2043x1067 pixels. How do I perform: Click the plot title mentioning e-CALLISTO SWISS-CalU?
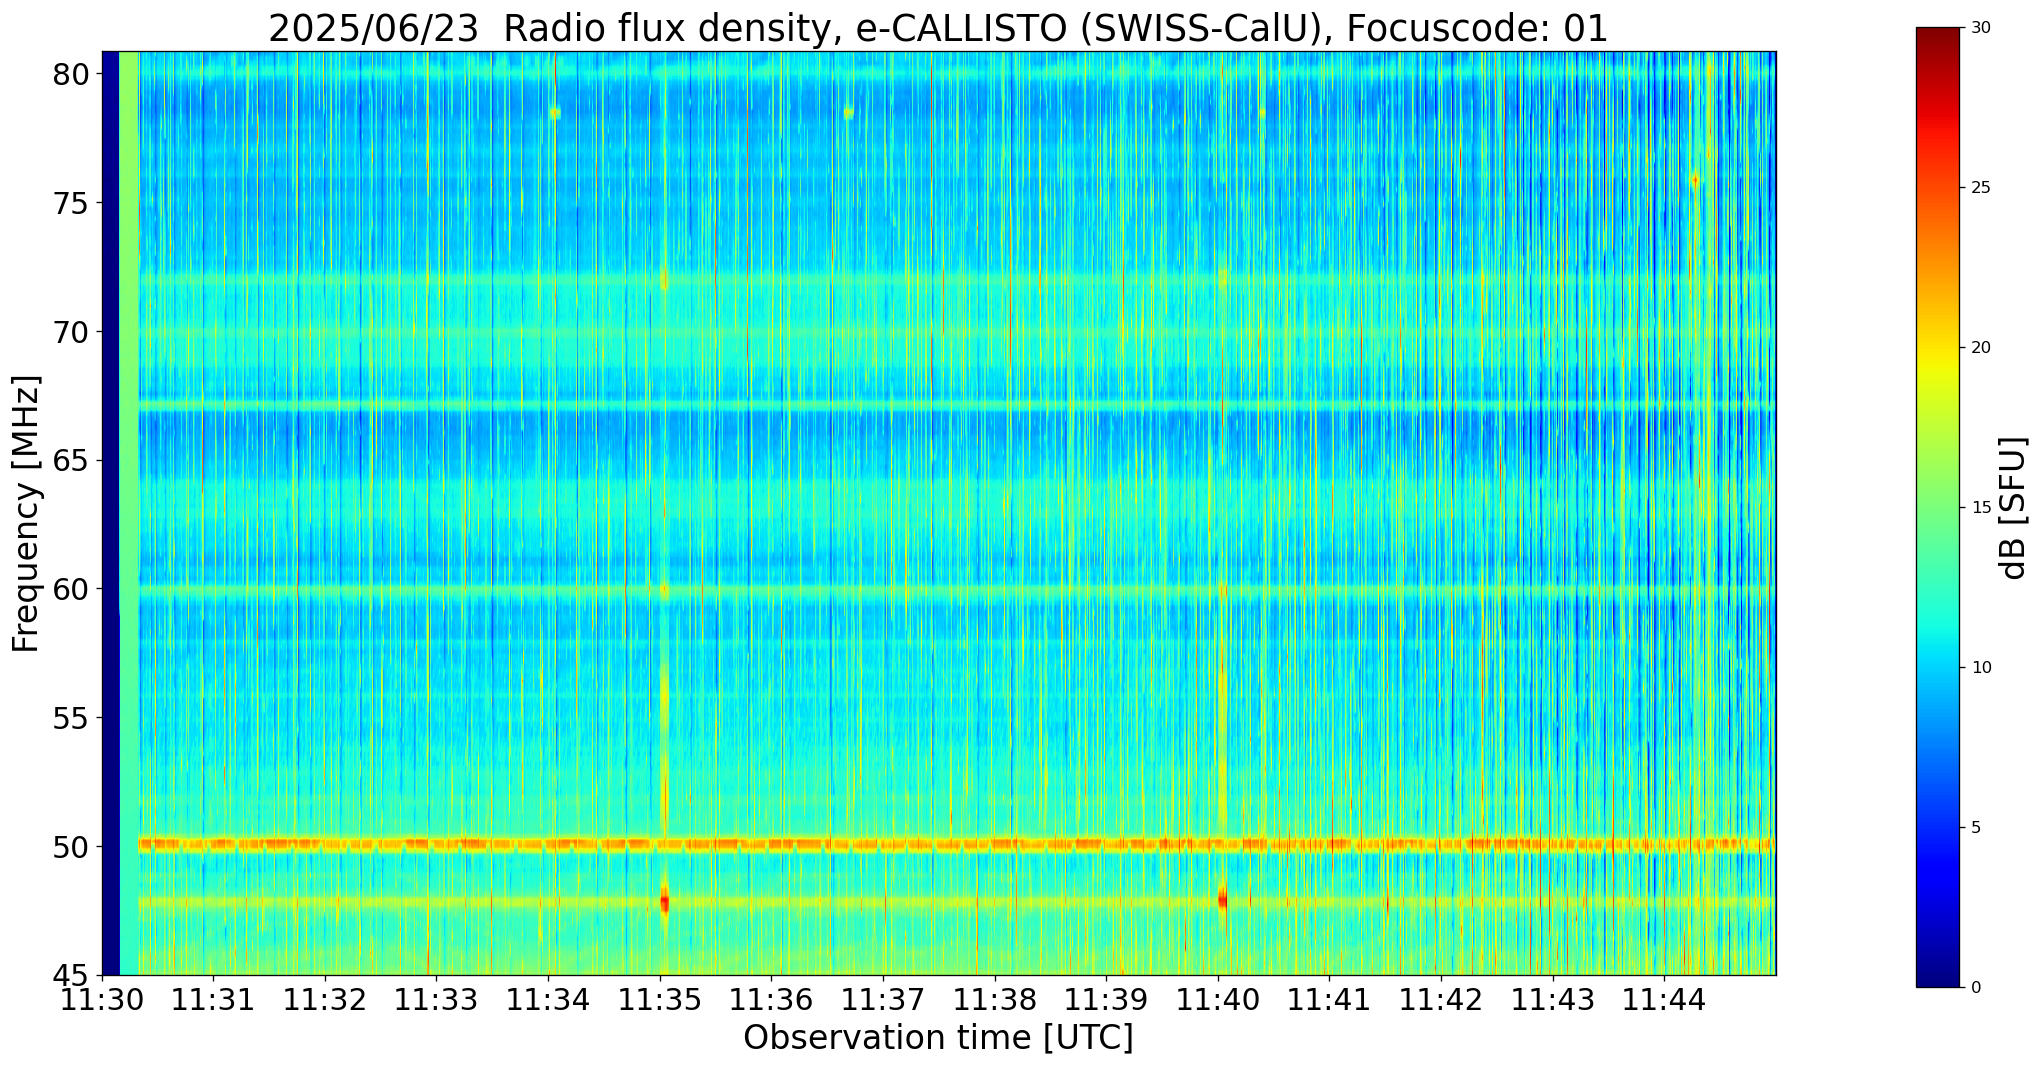938,28
